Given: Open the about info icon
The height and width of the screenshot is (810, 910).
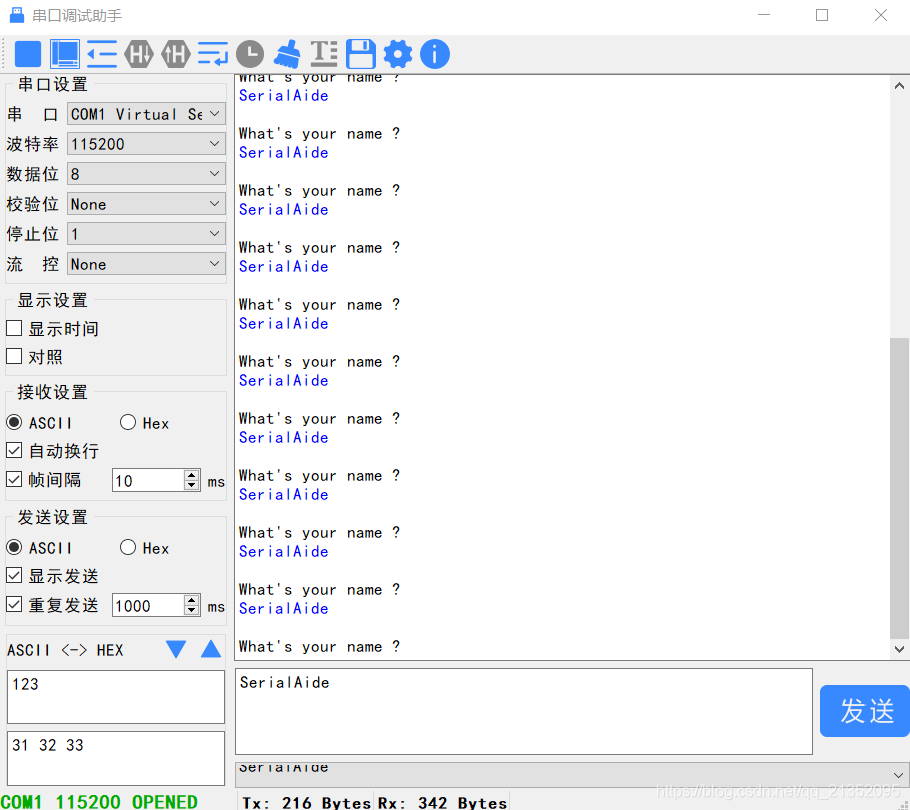Looking at the screenshot, I should (435, 55).
